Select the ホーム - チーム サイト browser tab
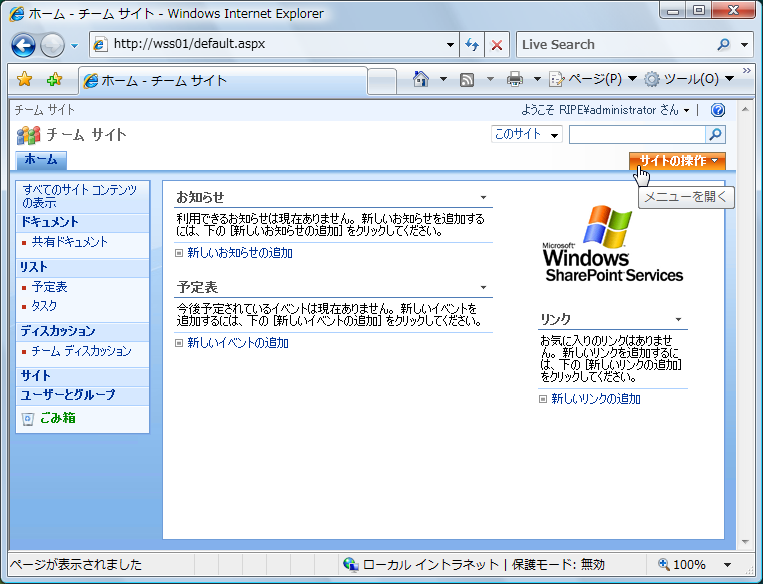This screenshot has height=584, width=763. pyautogui.click(x=222, y=80)
